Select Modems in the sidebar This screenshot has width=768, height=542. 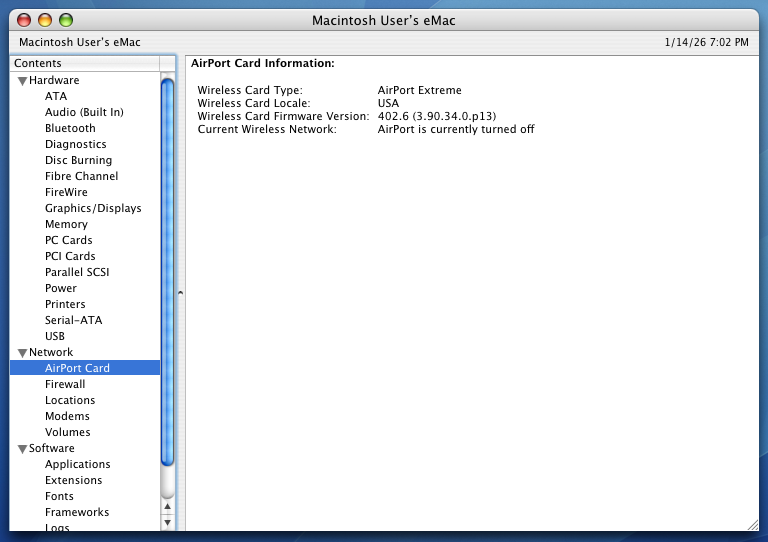click(x=67, y=416)
